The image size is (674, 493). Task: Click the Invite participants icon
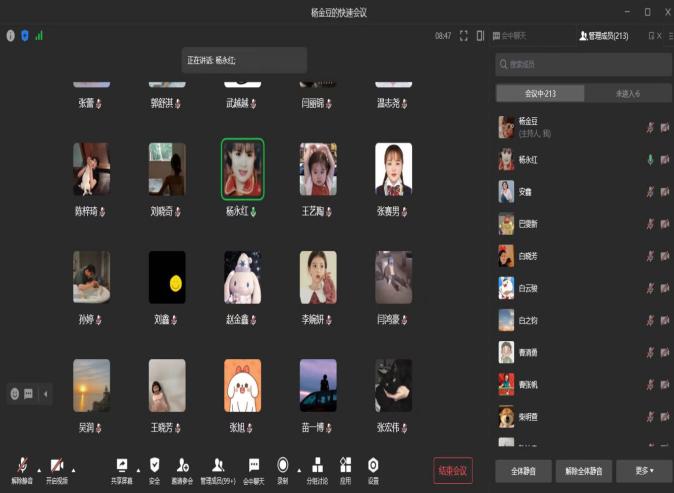coord(182,465)
